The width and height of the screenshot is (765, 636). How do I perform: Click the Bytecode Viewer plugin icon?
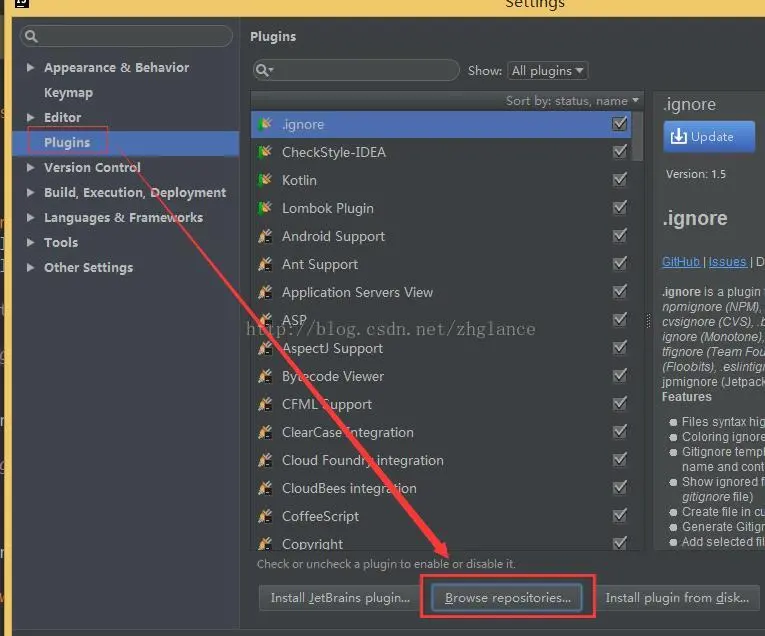[265, 376]
